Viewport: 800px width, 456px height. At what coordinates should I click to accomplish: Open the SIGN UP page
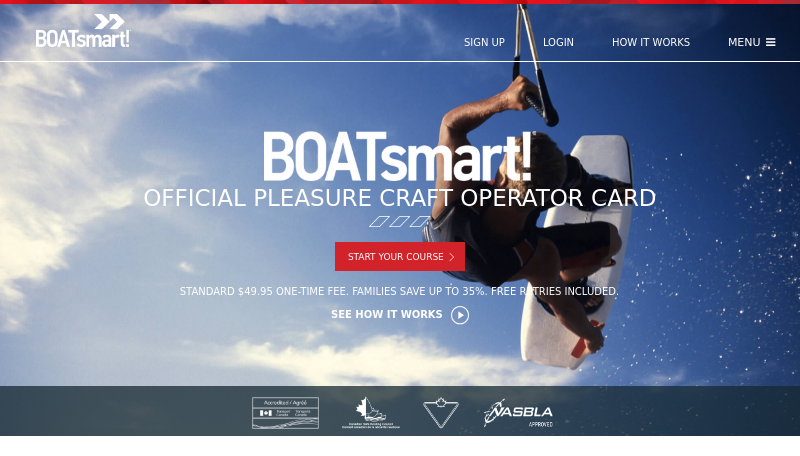484,42
